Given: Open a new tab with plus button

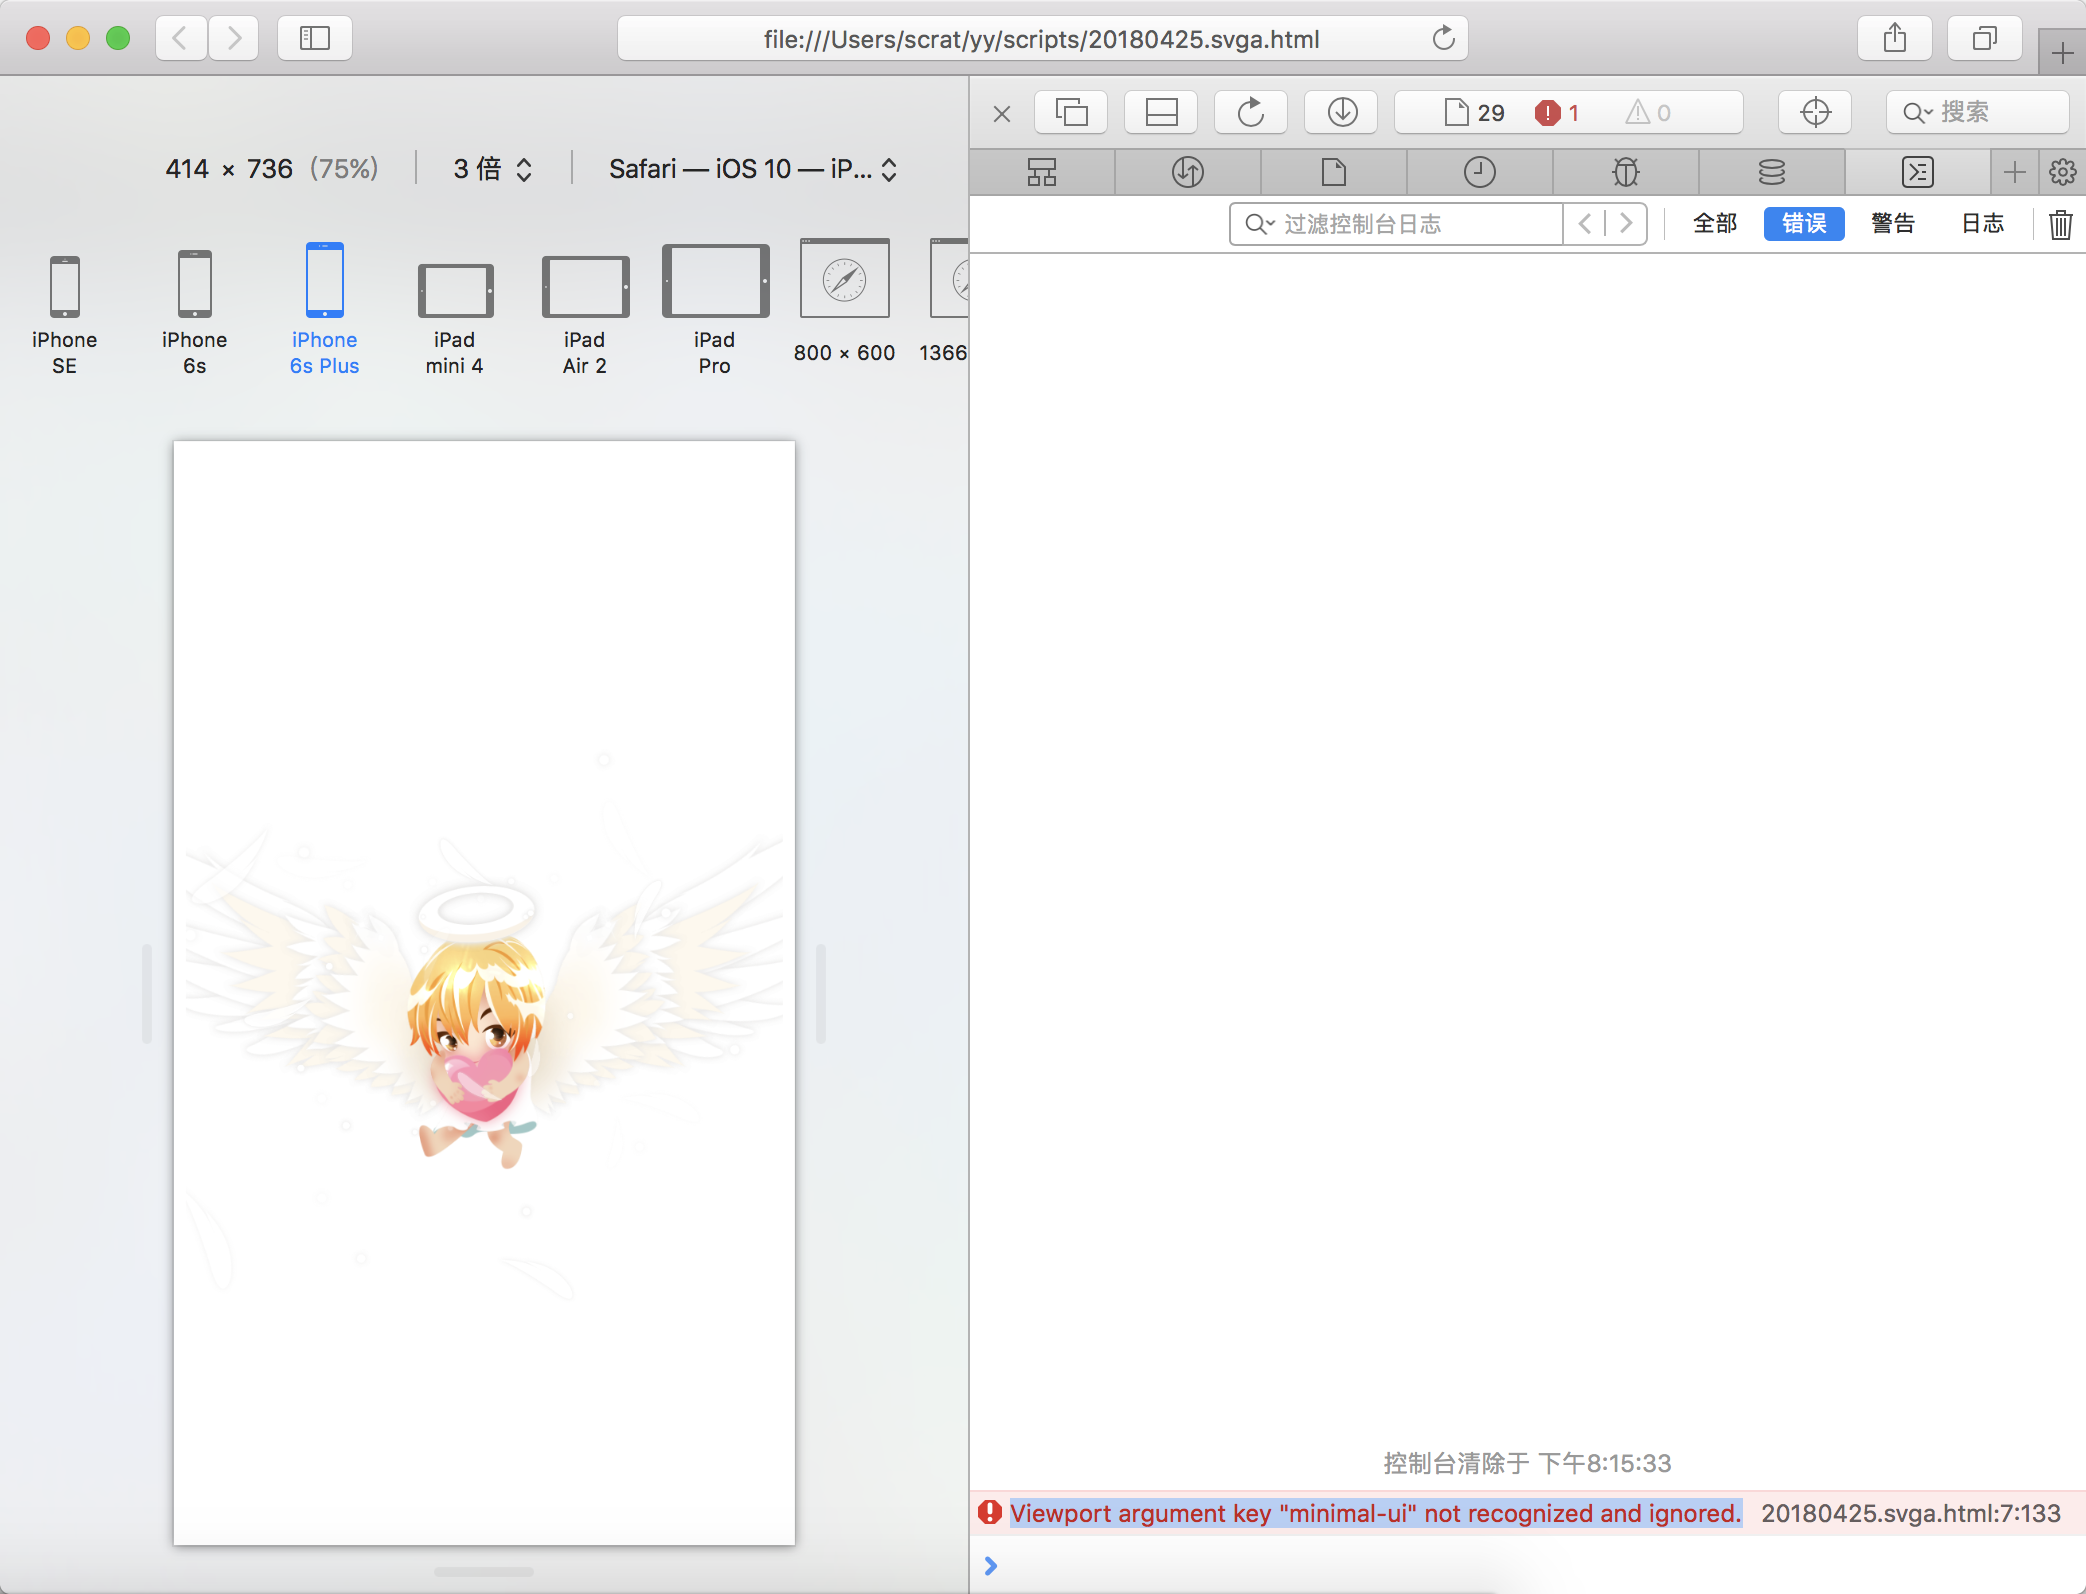Looking at the screenshot, I should [2062, 52].
